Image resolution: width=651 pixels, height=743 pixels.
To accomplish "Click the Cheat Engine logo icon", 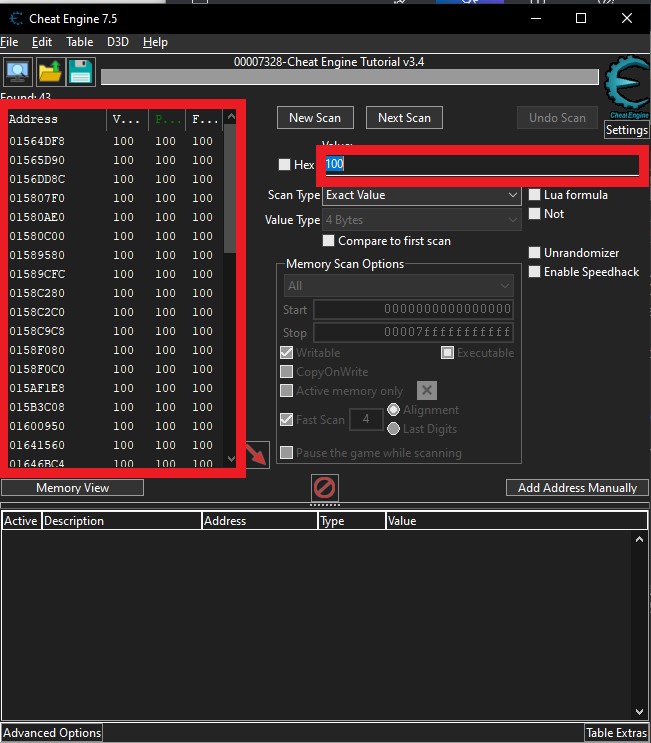I will click(627, 89).
